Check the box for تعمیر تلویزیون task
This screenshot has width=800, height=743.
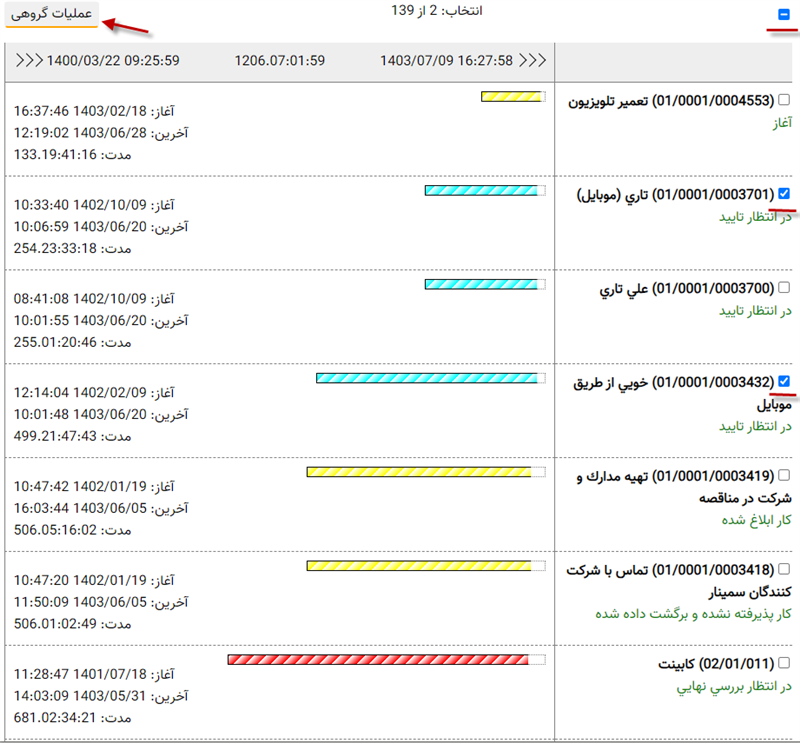pos(784,100)
